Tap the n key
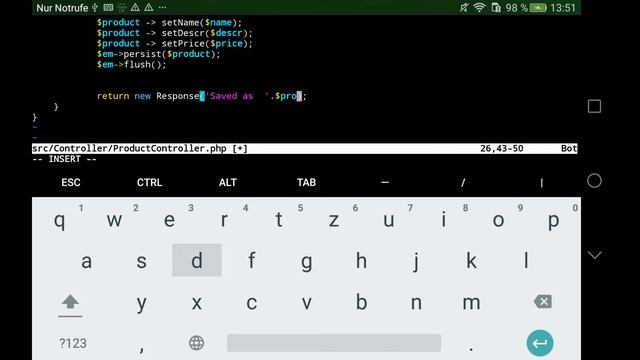Viewport: 640px width, 360px height. point(416,302)
